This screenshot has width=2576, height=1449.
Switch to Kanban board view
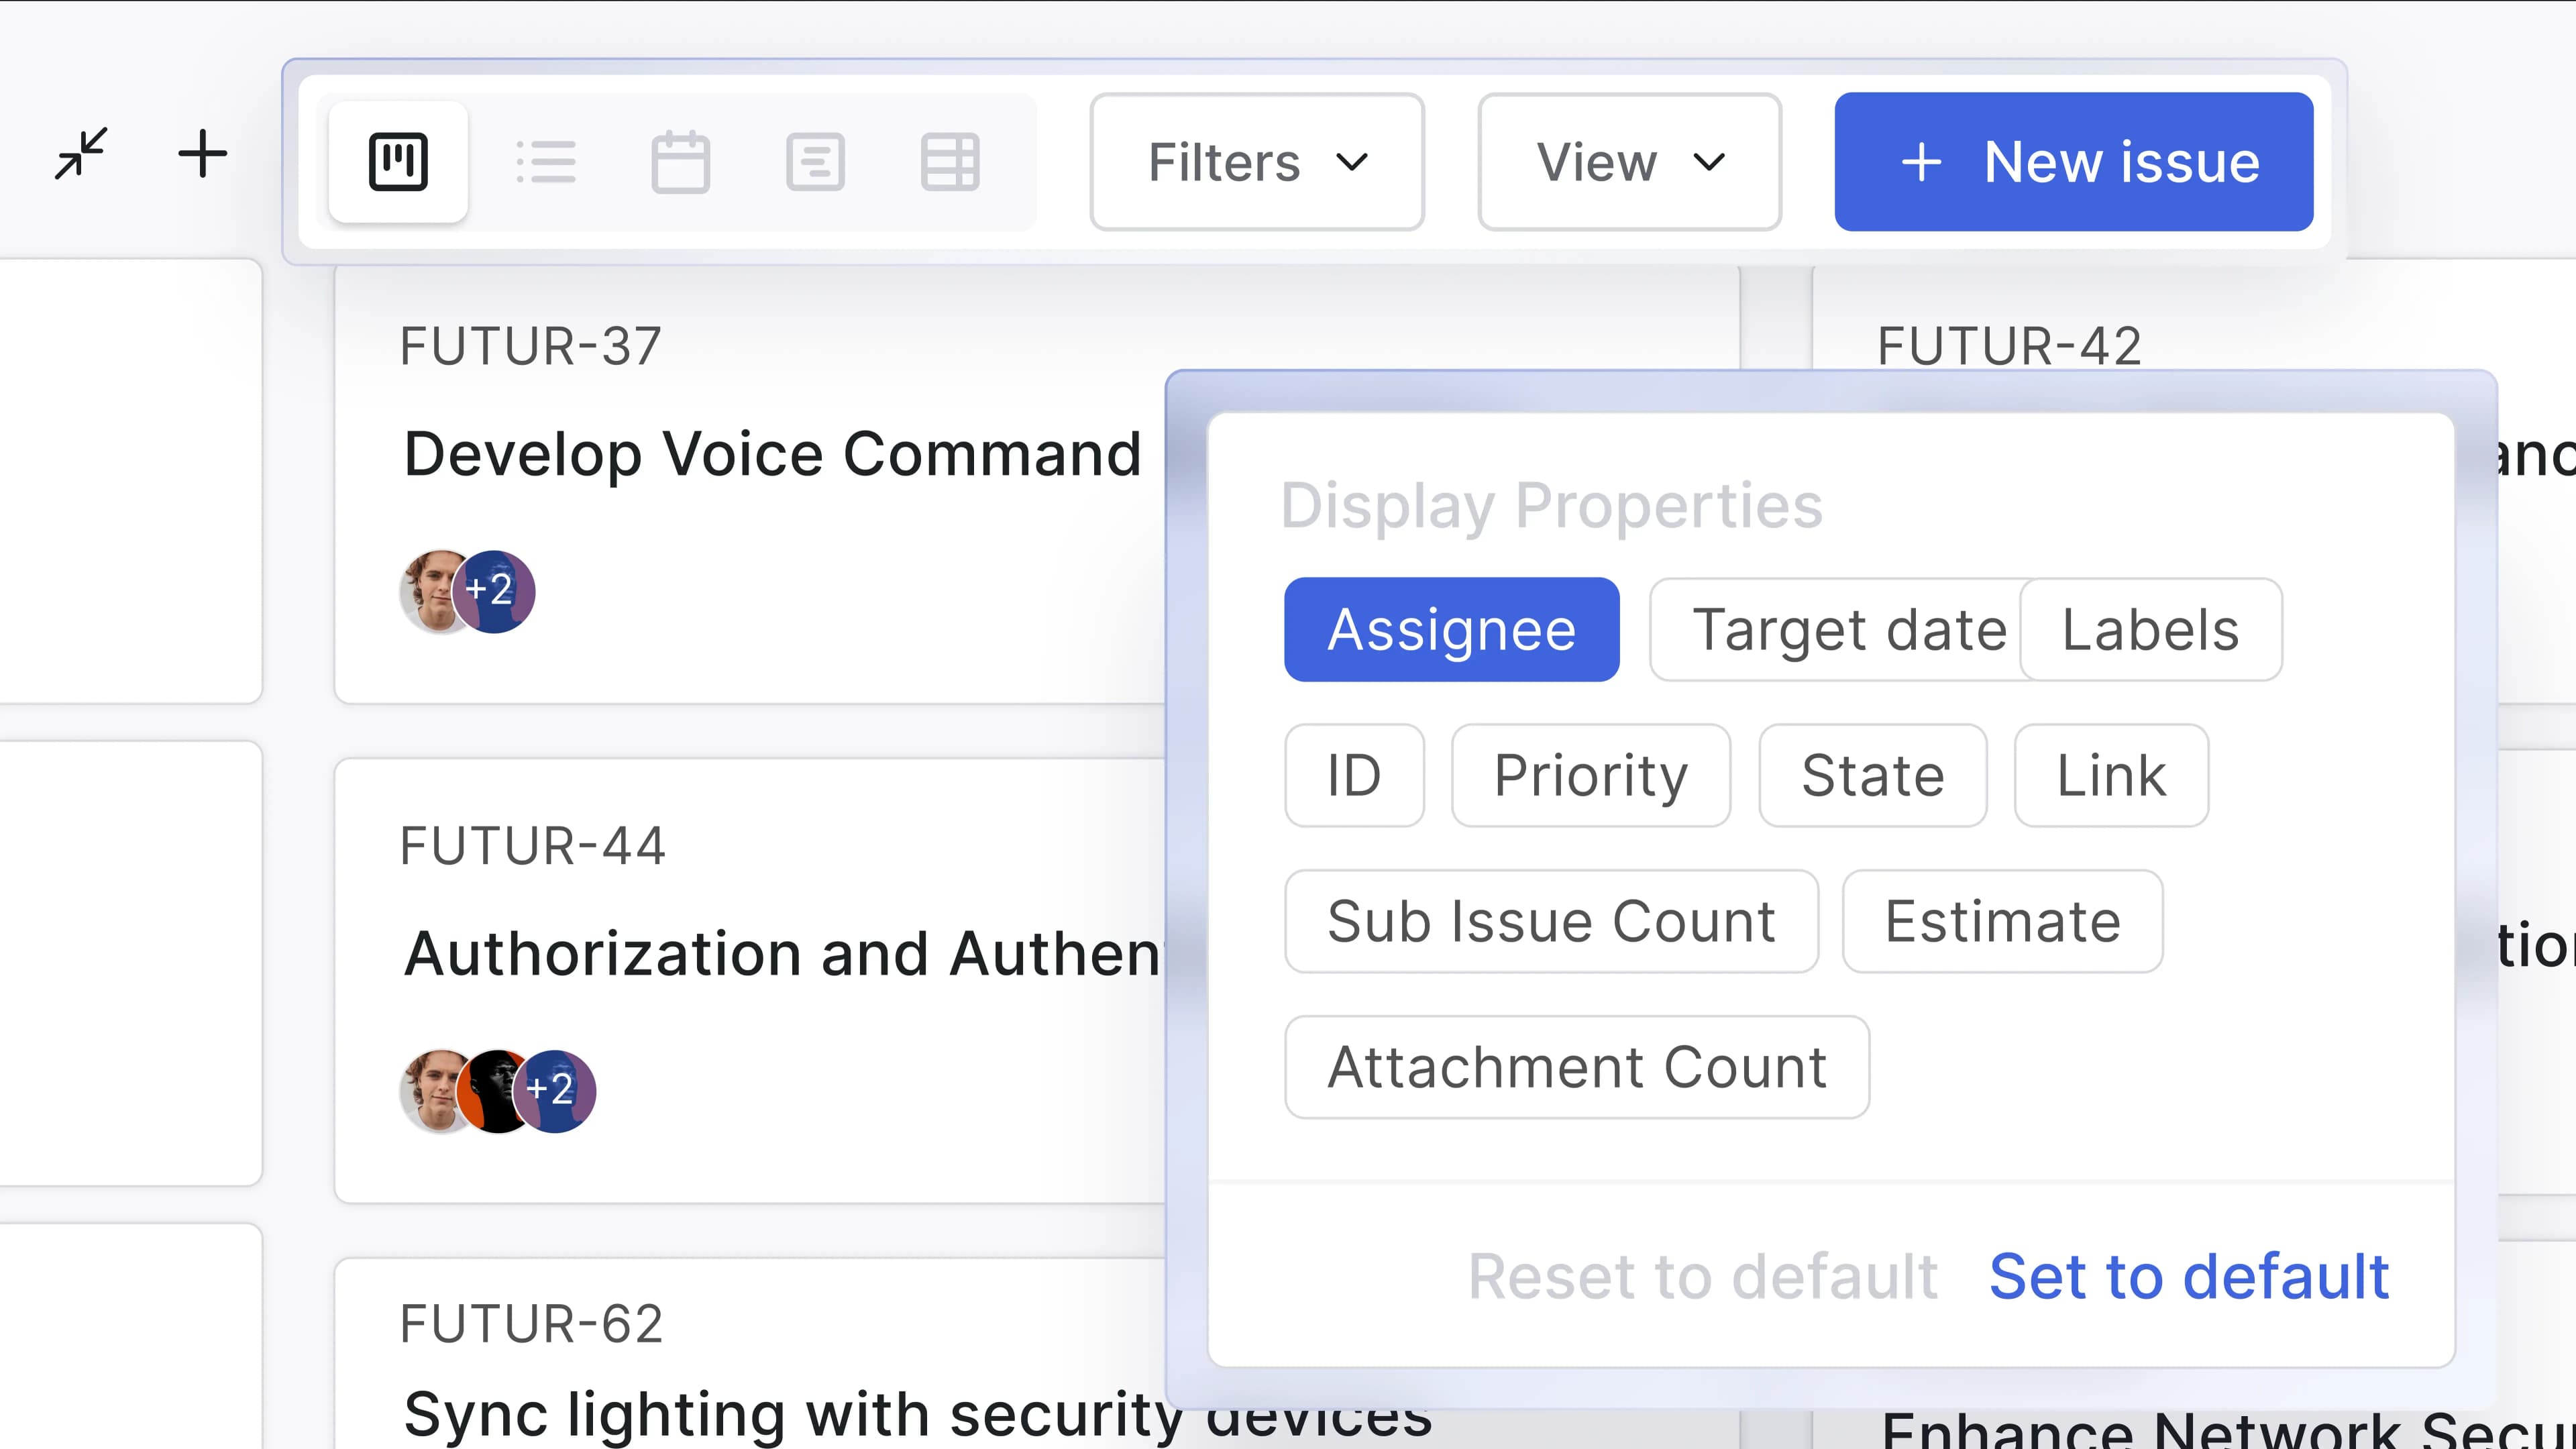click(x=398, y=162)
